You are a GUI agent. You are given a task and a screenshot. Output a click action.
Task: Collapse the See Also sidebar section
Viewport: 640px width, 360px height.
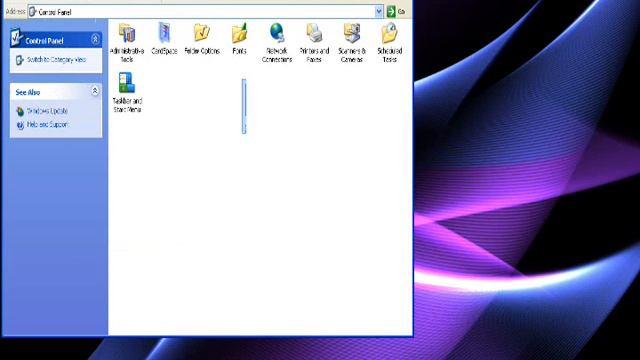click(95, 91)
